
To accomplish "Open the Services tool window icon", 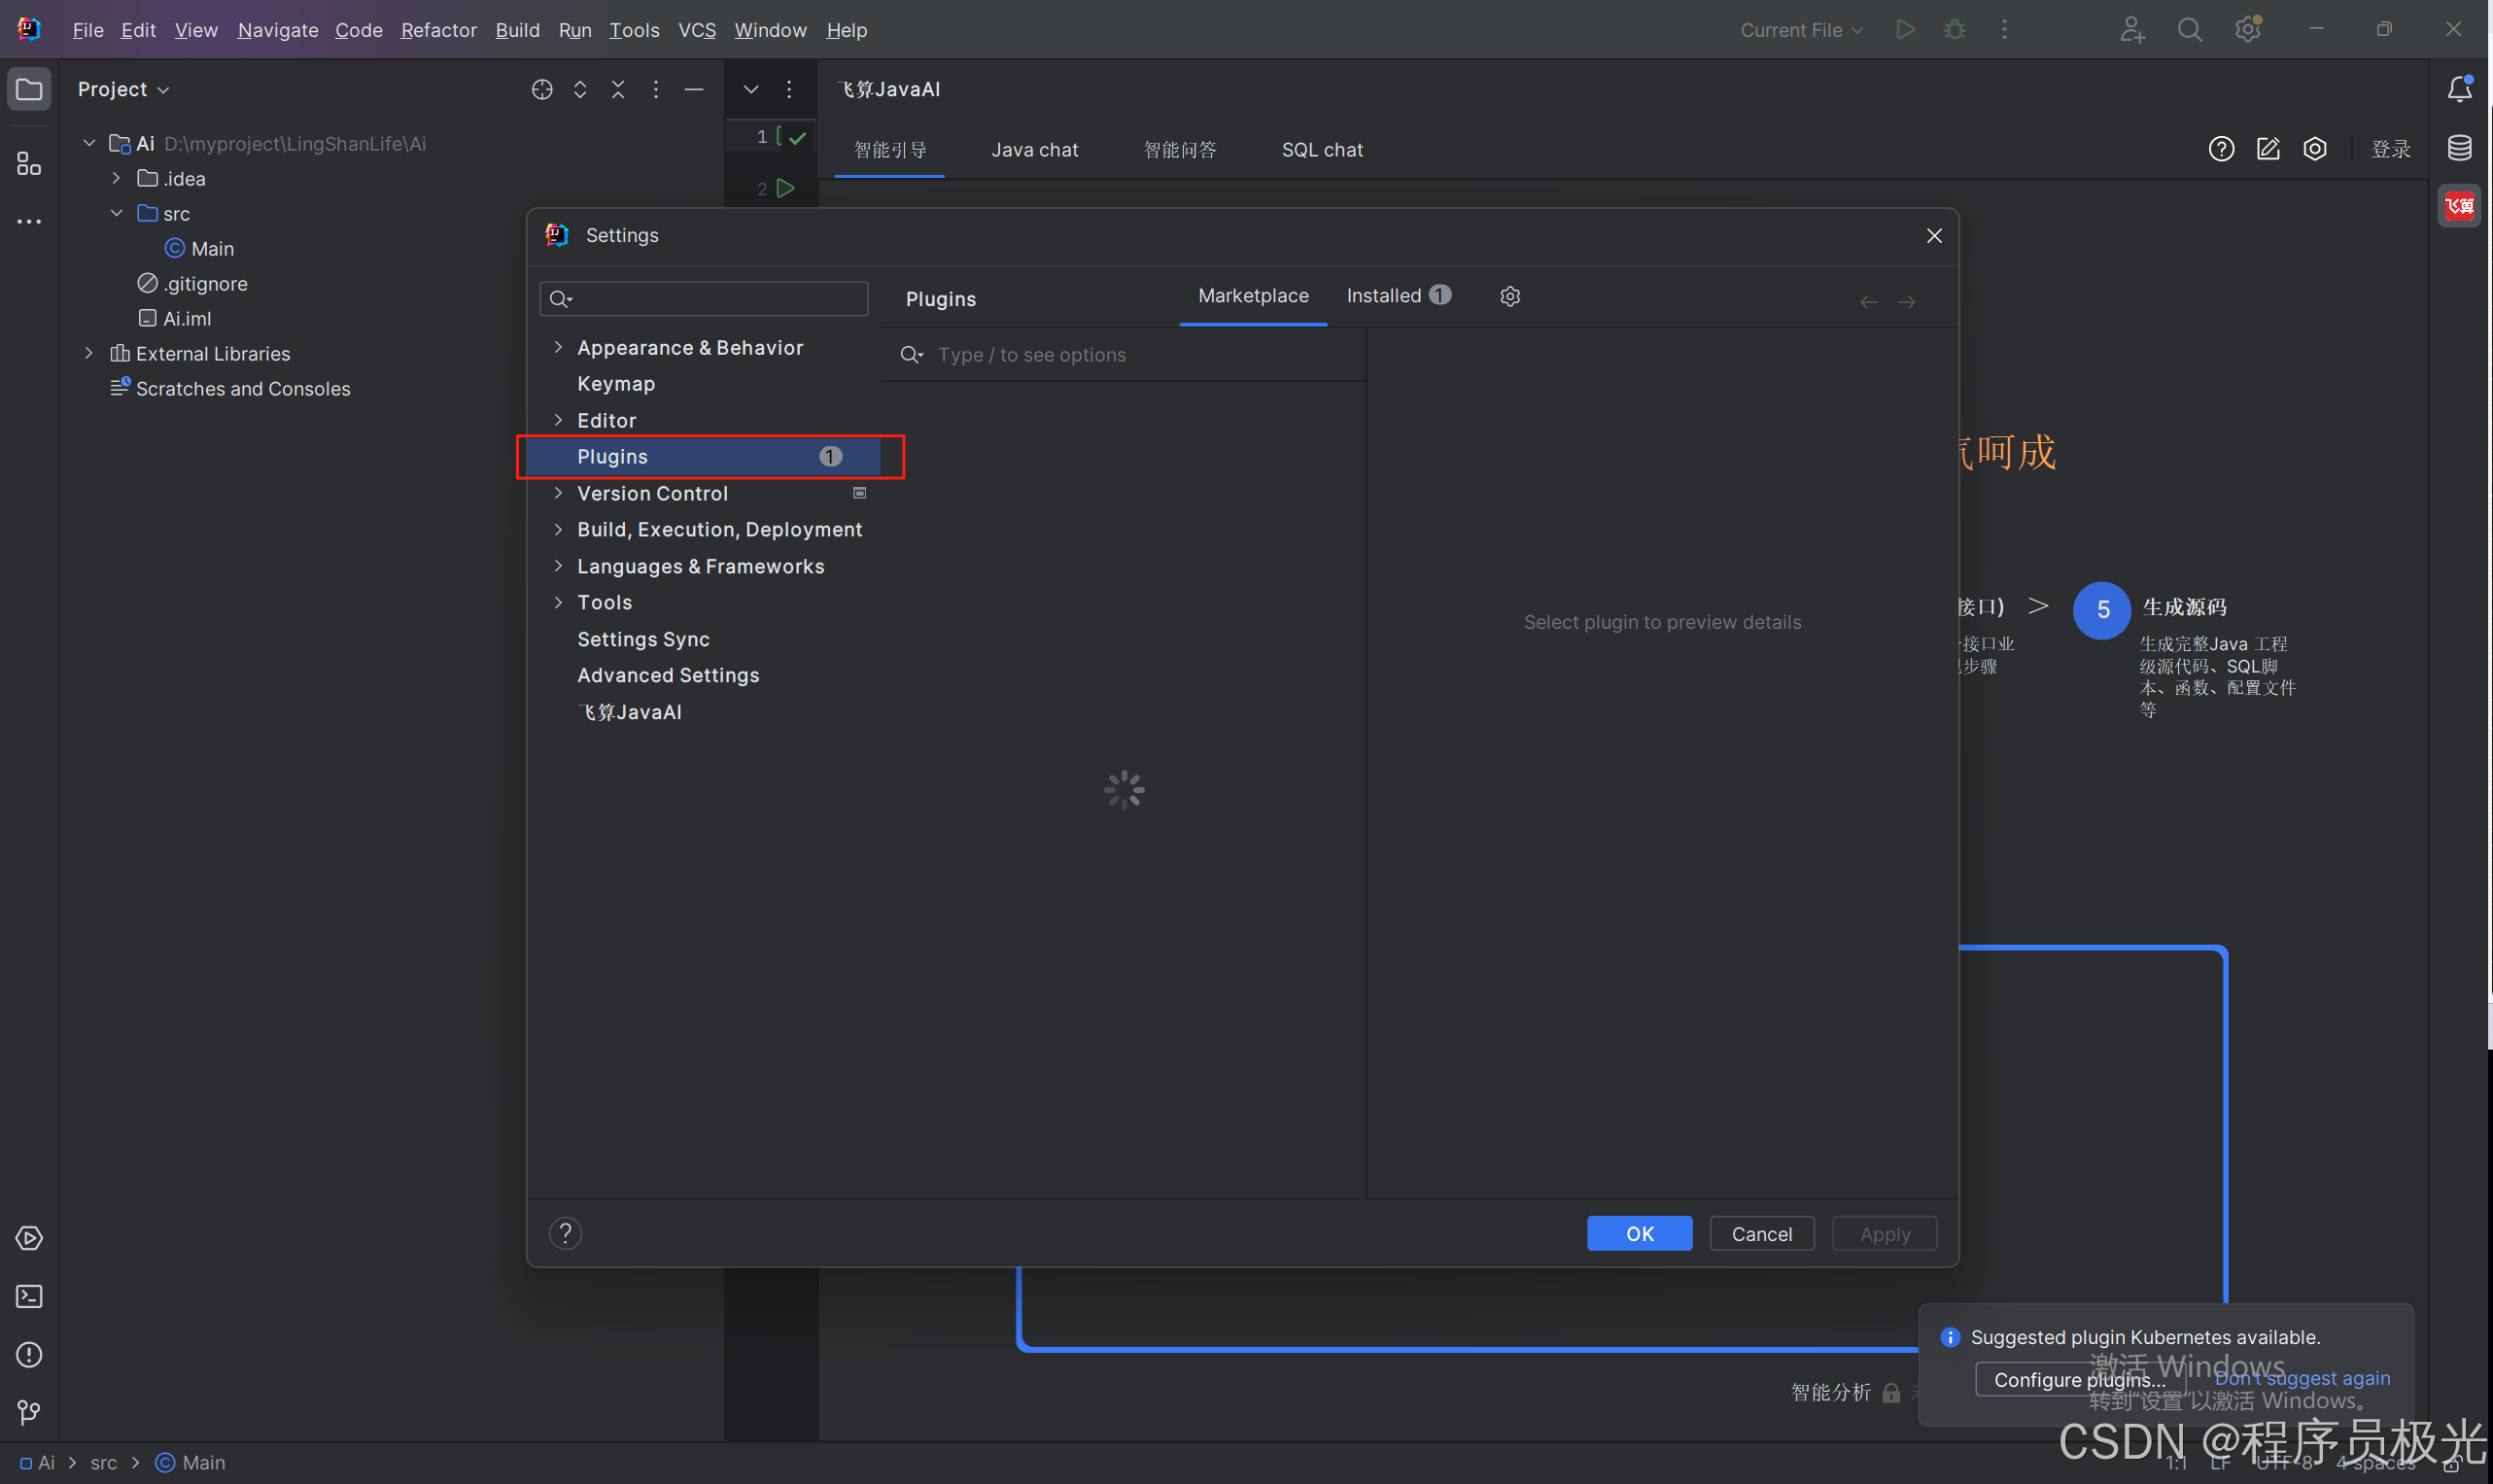I will point(29,1238).
